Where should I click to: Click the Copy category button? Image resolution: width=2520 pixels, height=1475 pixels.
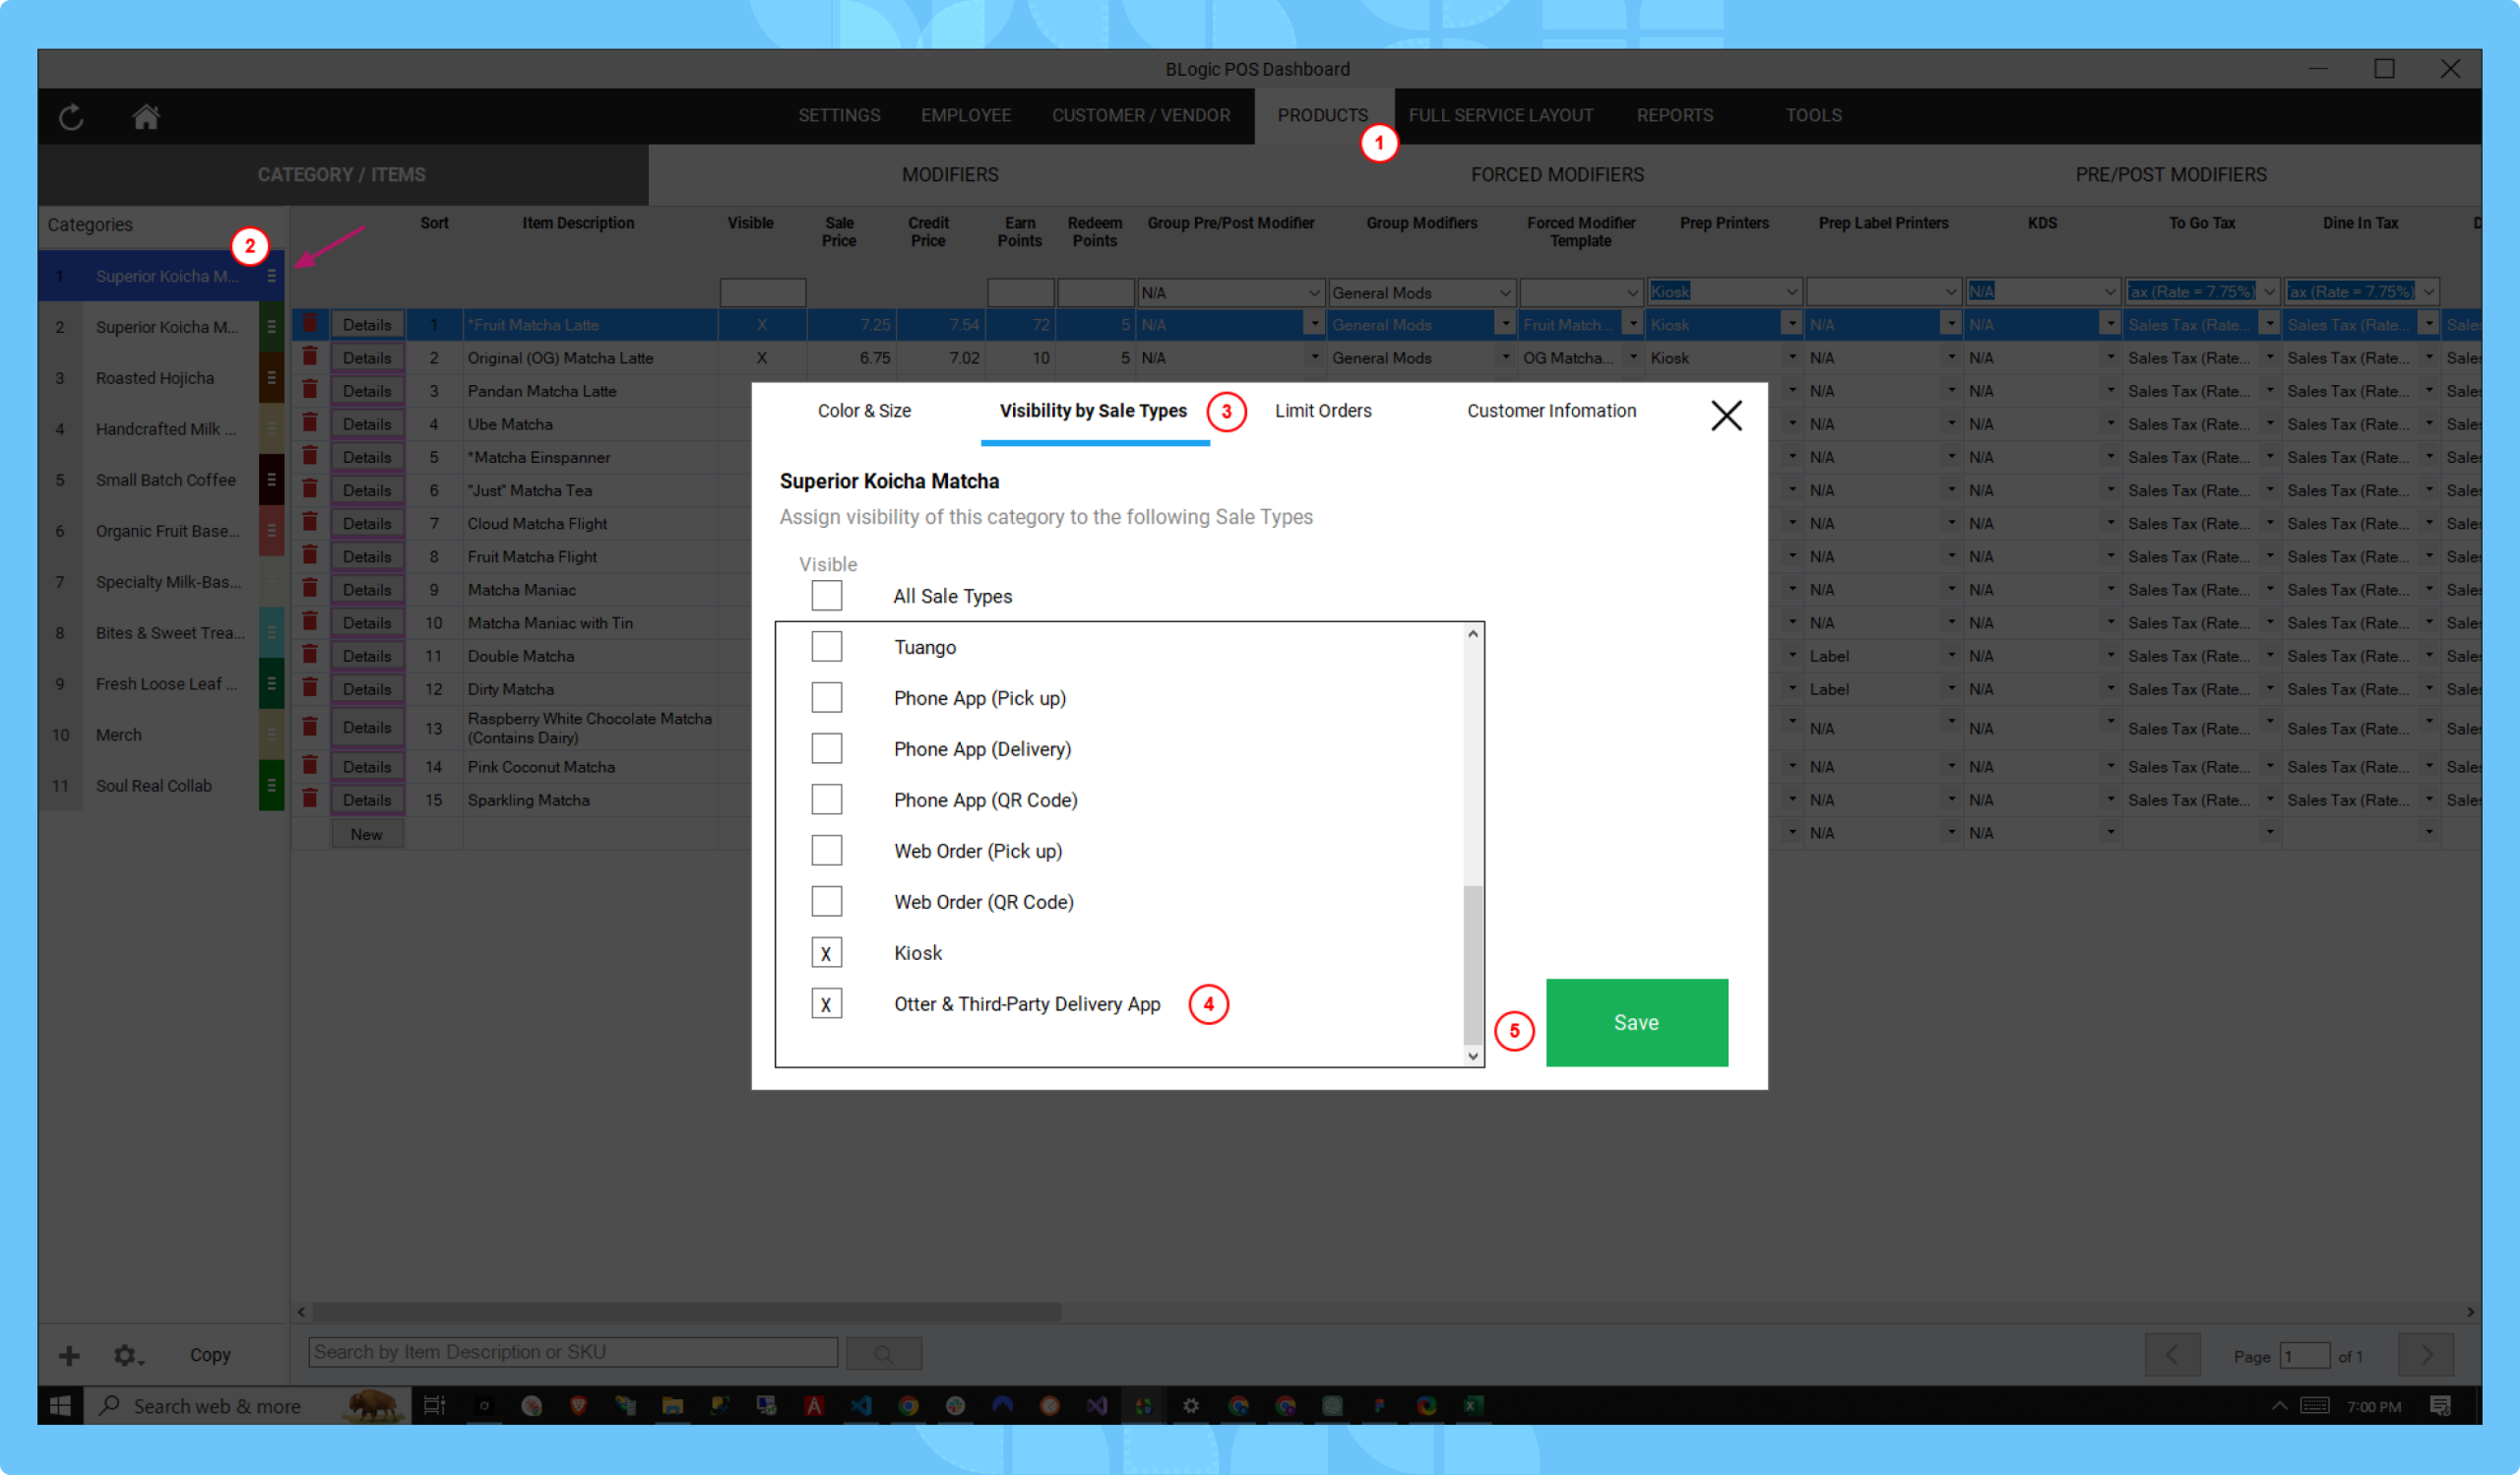point(210,1355)
